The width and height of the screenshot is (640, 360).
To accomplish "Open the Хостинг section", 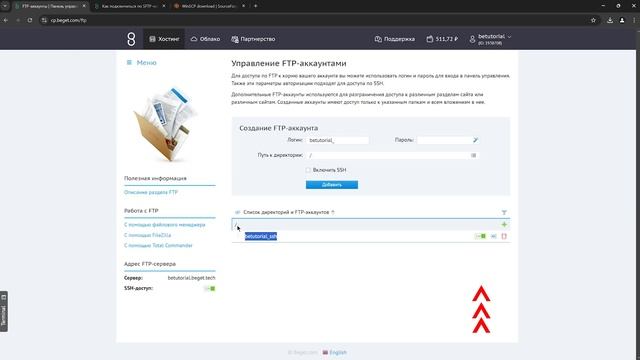I will 164,39.
